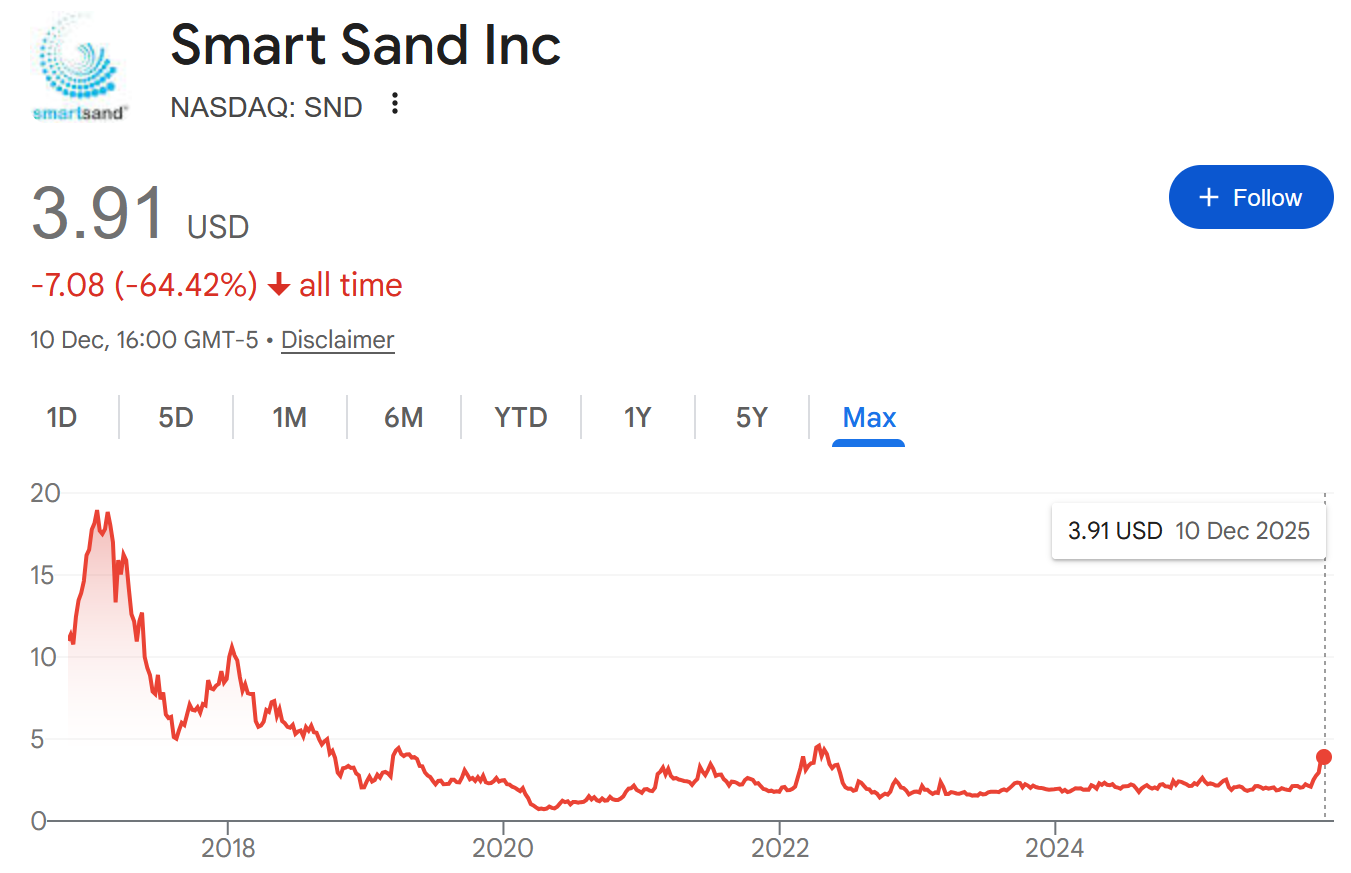1351x873 pixels.
Task: Show the 6M price chart
Action: point(404,417)
